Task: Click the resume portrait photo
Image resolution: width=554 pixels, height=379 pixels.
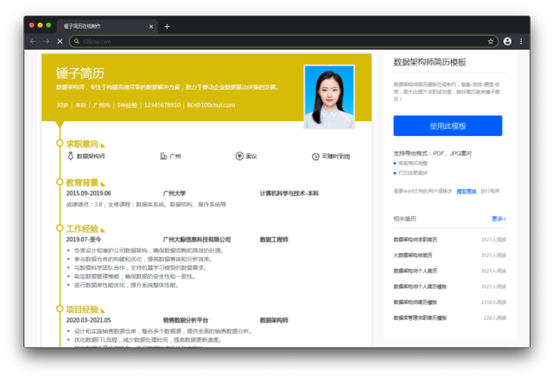Action: click(329, 97)
